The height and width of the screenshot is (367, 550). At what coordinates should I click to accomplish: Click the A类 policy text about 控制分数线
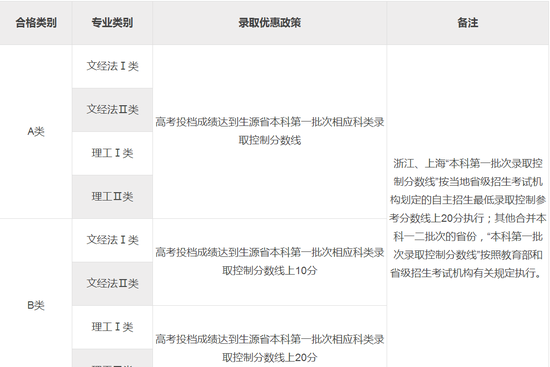269,131
